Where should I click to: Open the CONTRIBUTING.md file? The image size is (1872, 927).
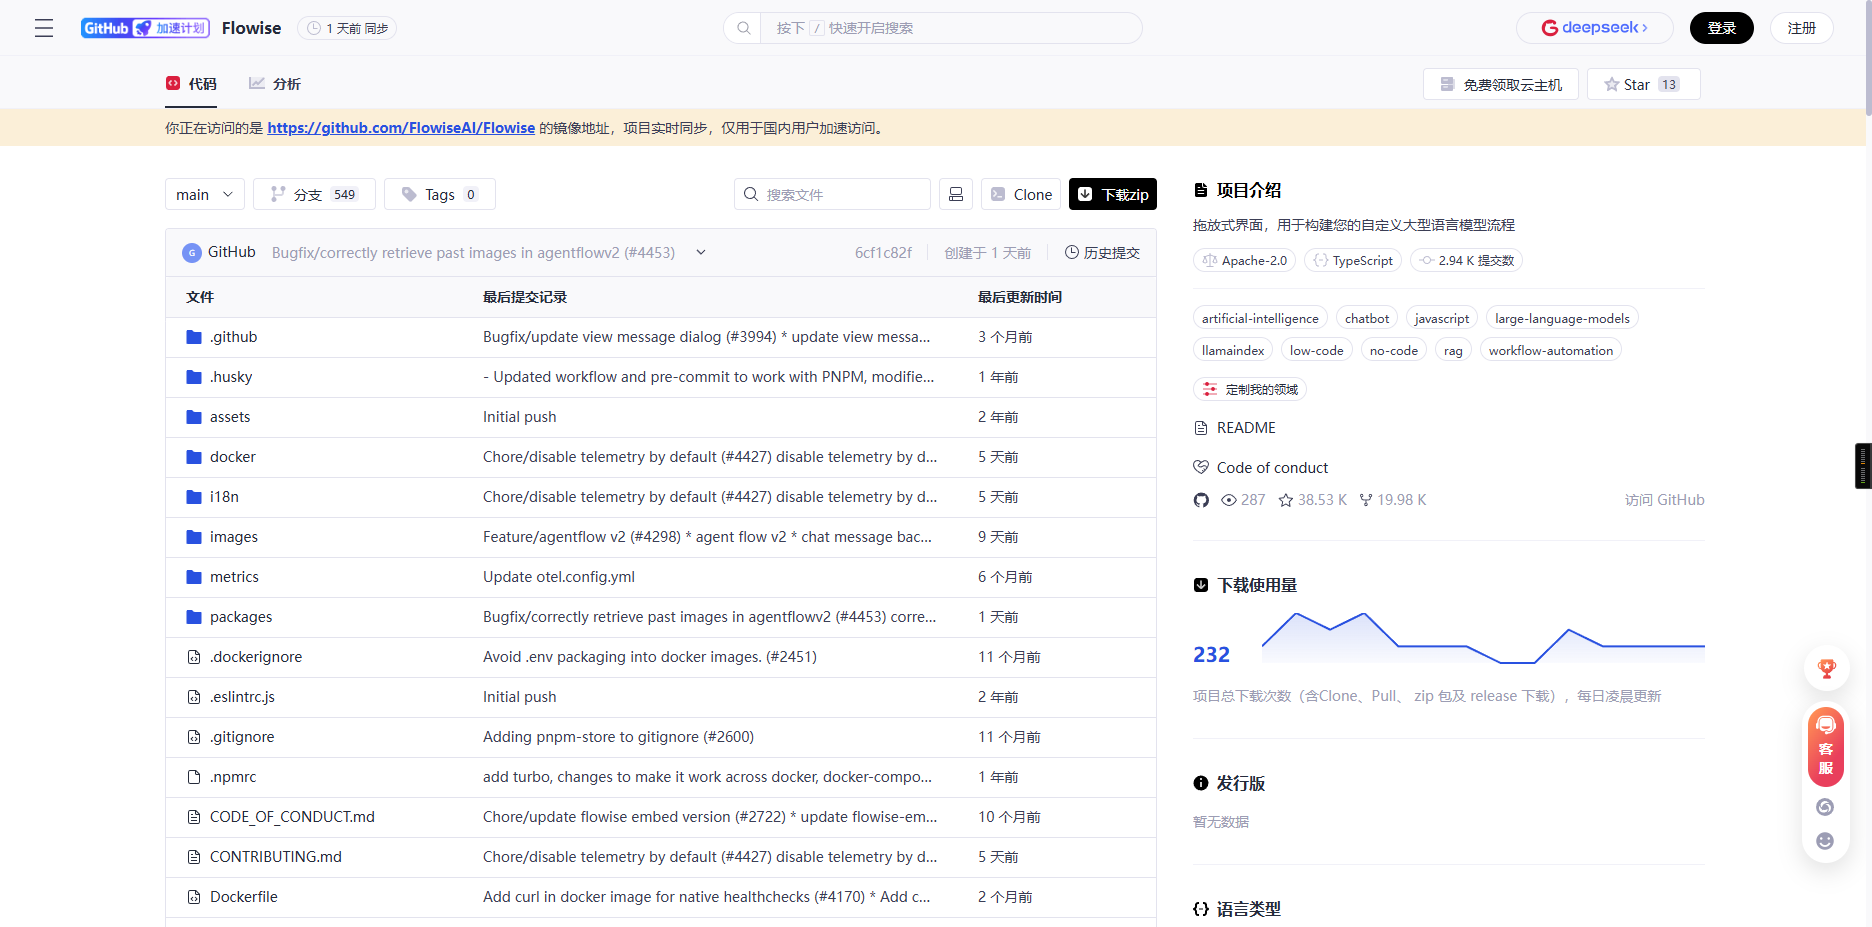[x=276, y=857]
